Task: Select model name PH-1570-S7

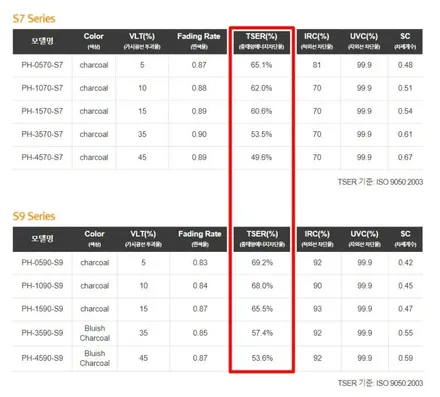Action: point(42,111)
